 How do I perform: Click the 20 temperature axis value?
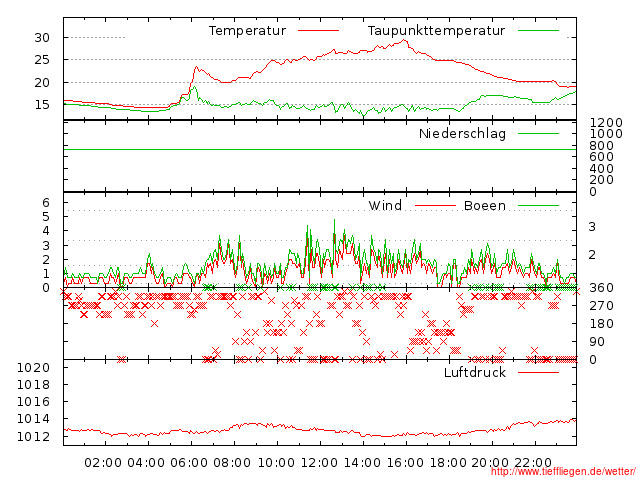[42, 83]
